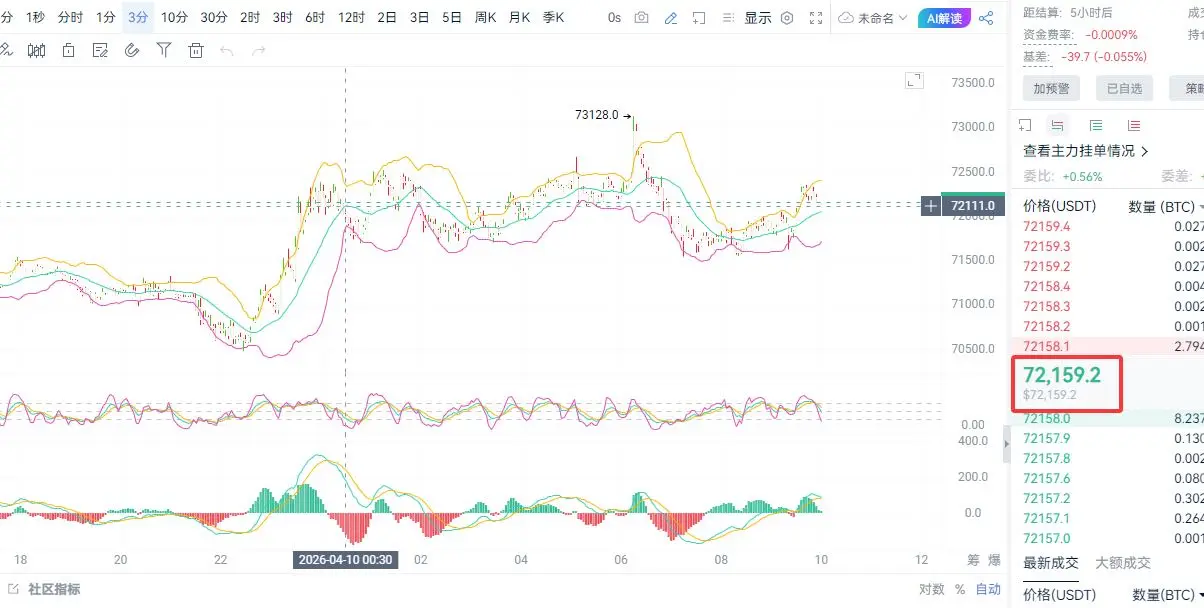Show buy orders only view
1204x608 pixels.
point(1096,125)
